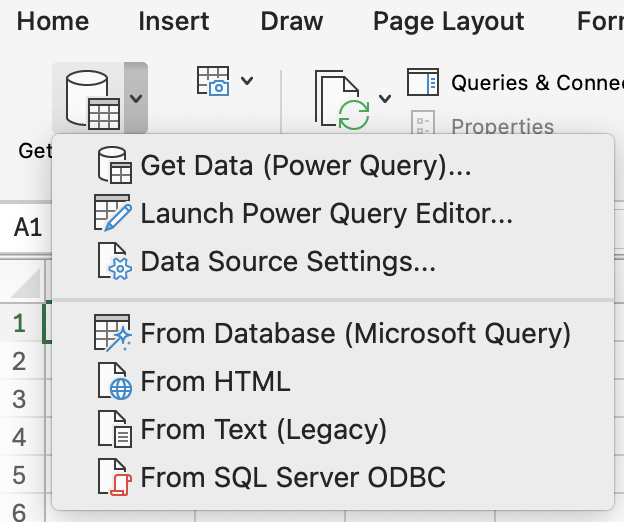Click the Refresh All icon
The height and width of the screenshot is (522, 624).
(x=342, y=100)
